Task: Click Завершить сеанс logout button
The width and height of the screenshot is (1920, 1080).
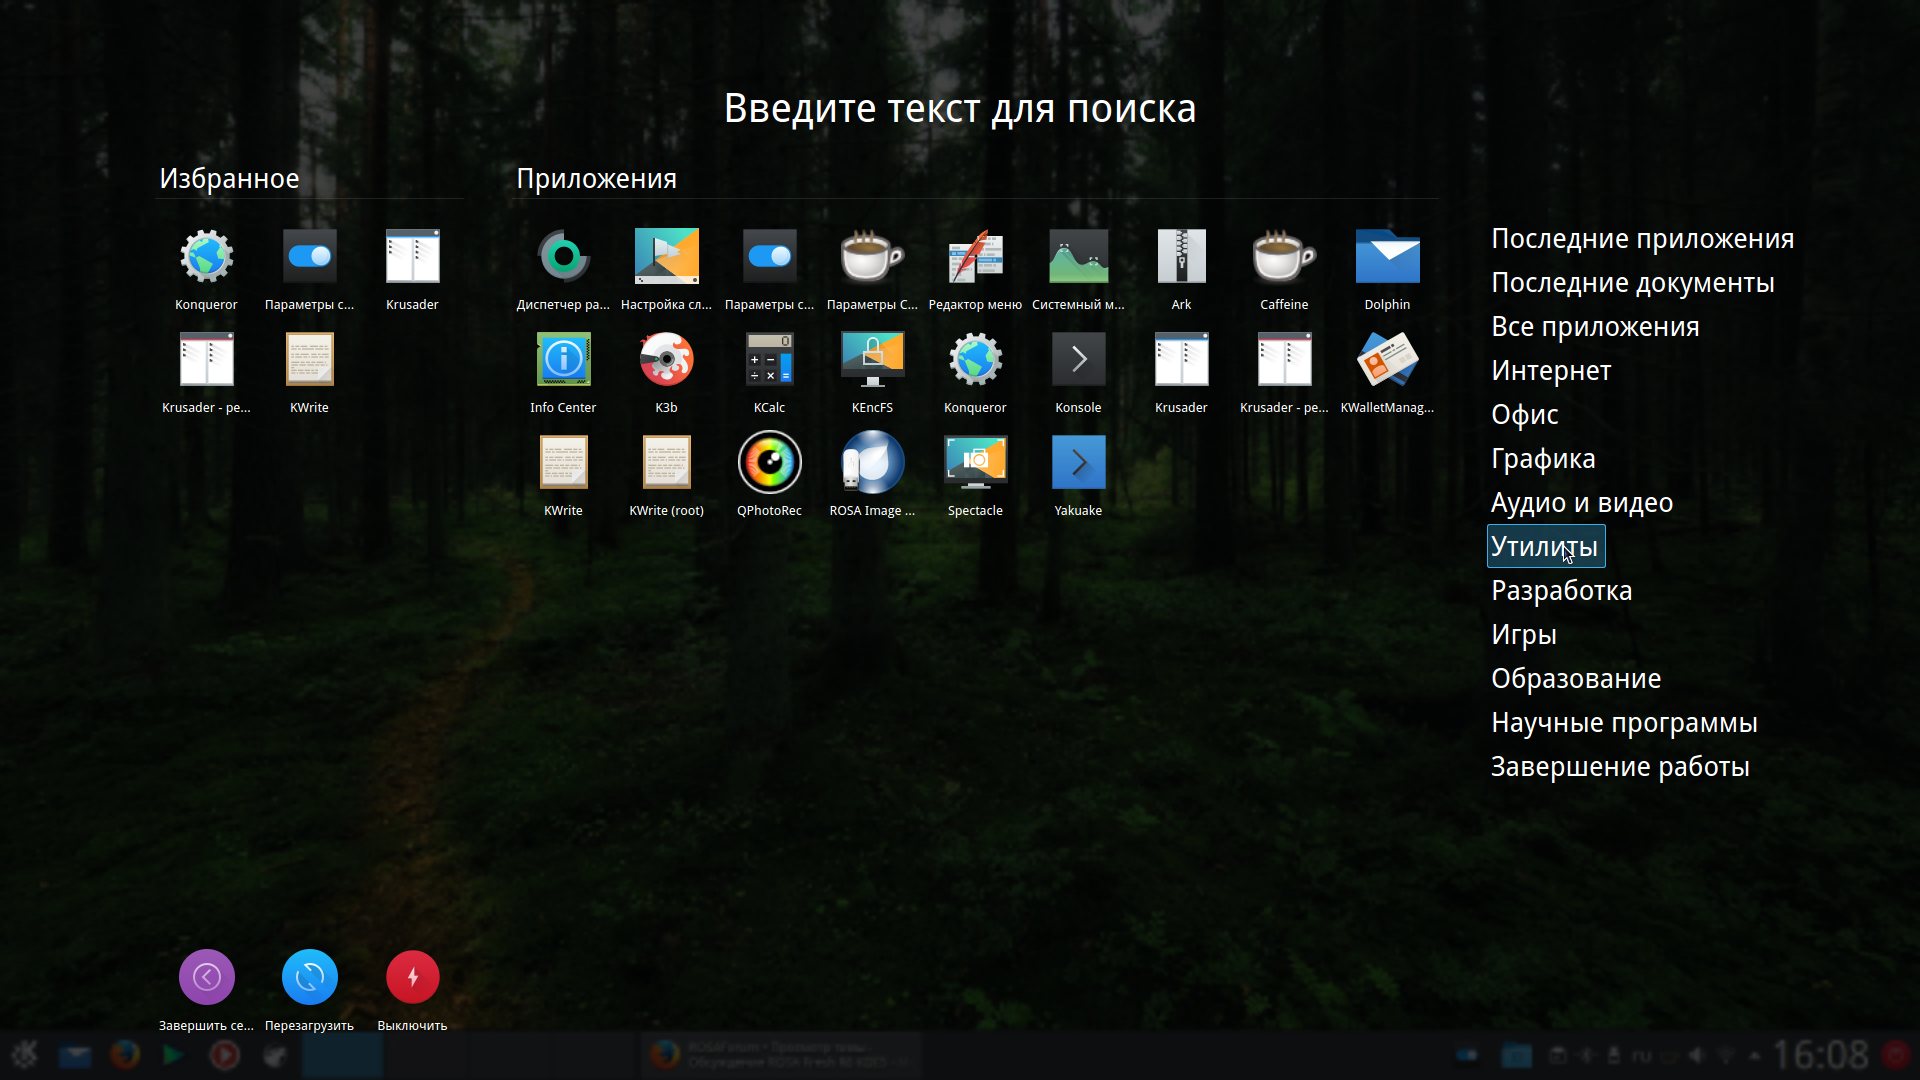Action: (x=206, y=978)
